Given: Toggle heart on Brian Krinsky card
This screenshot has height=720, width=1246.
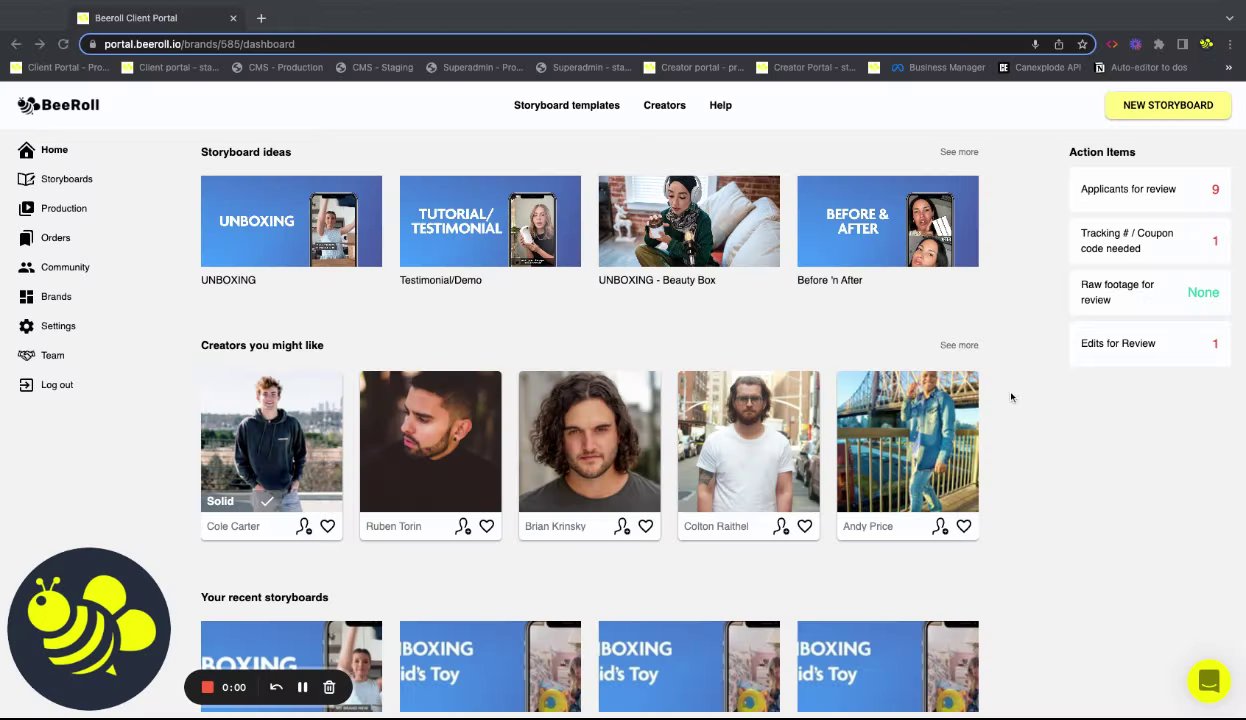Looking at the screenshot, I should tap(645, 526).
